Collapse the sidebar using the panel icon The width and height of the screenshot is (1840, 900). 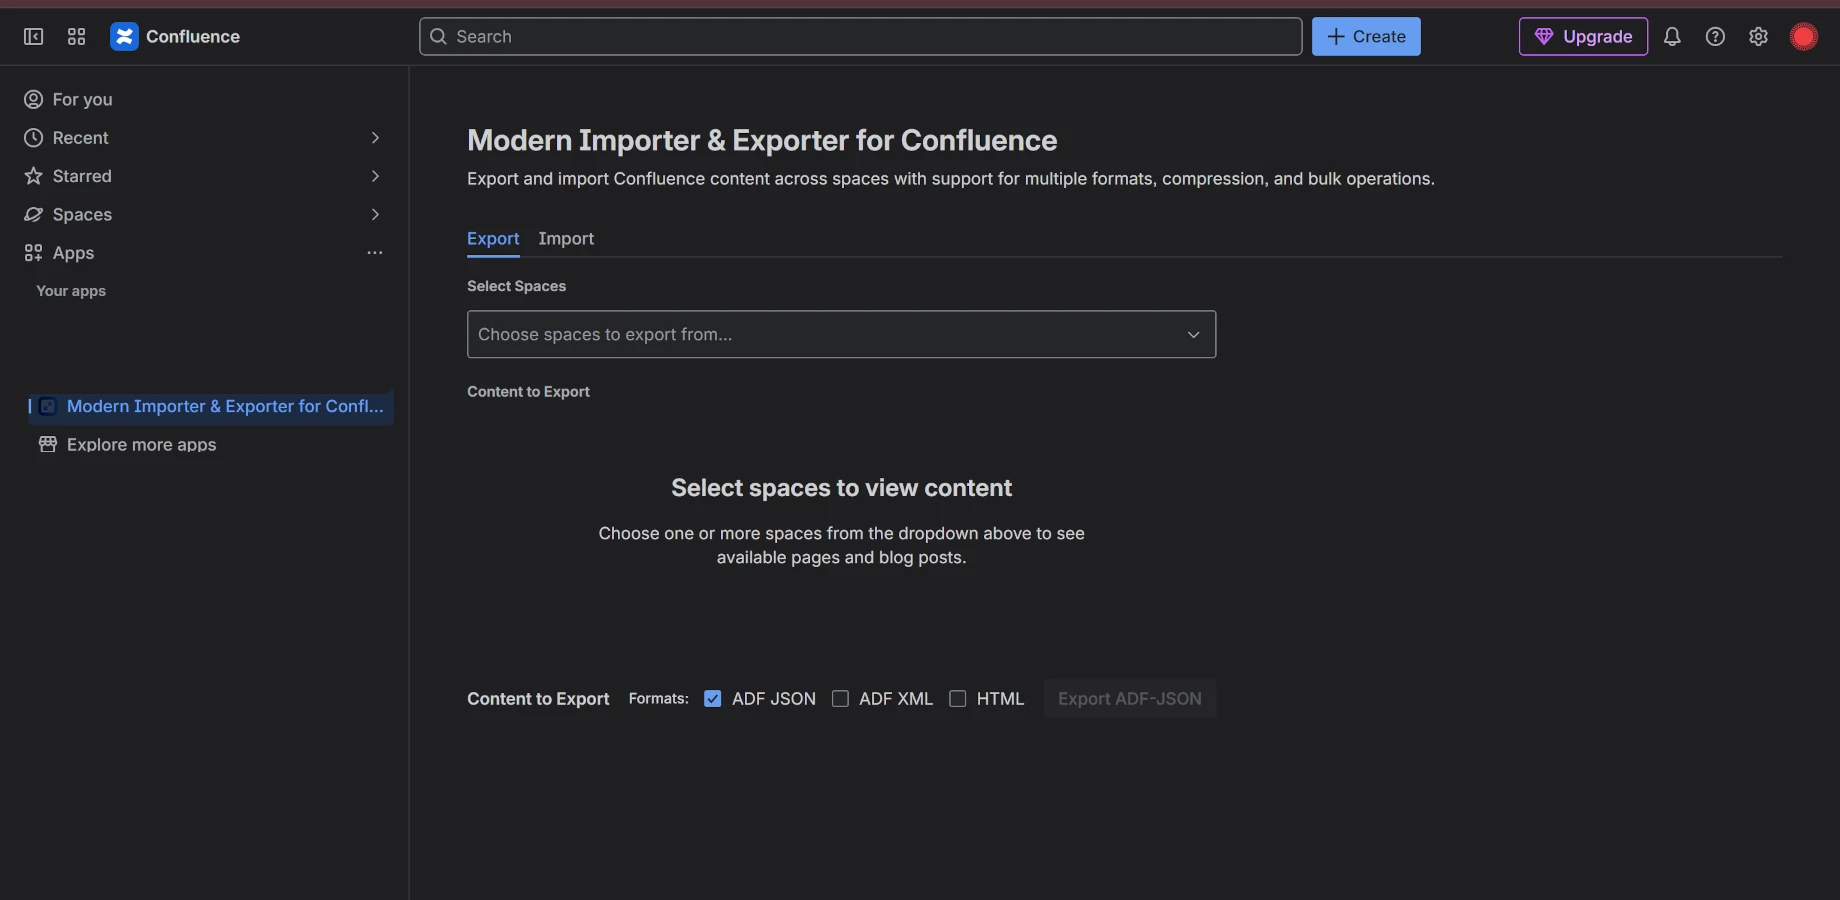coord(33,36)
